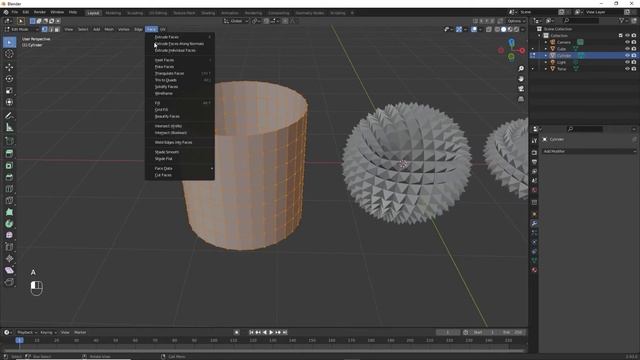The width and height of the screenshot is (640, 360).
Task: Select the Extrude Region tool
Action: click(x=9, y=153)
